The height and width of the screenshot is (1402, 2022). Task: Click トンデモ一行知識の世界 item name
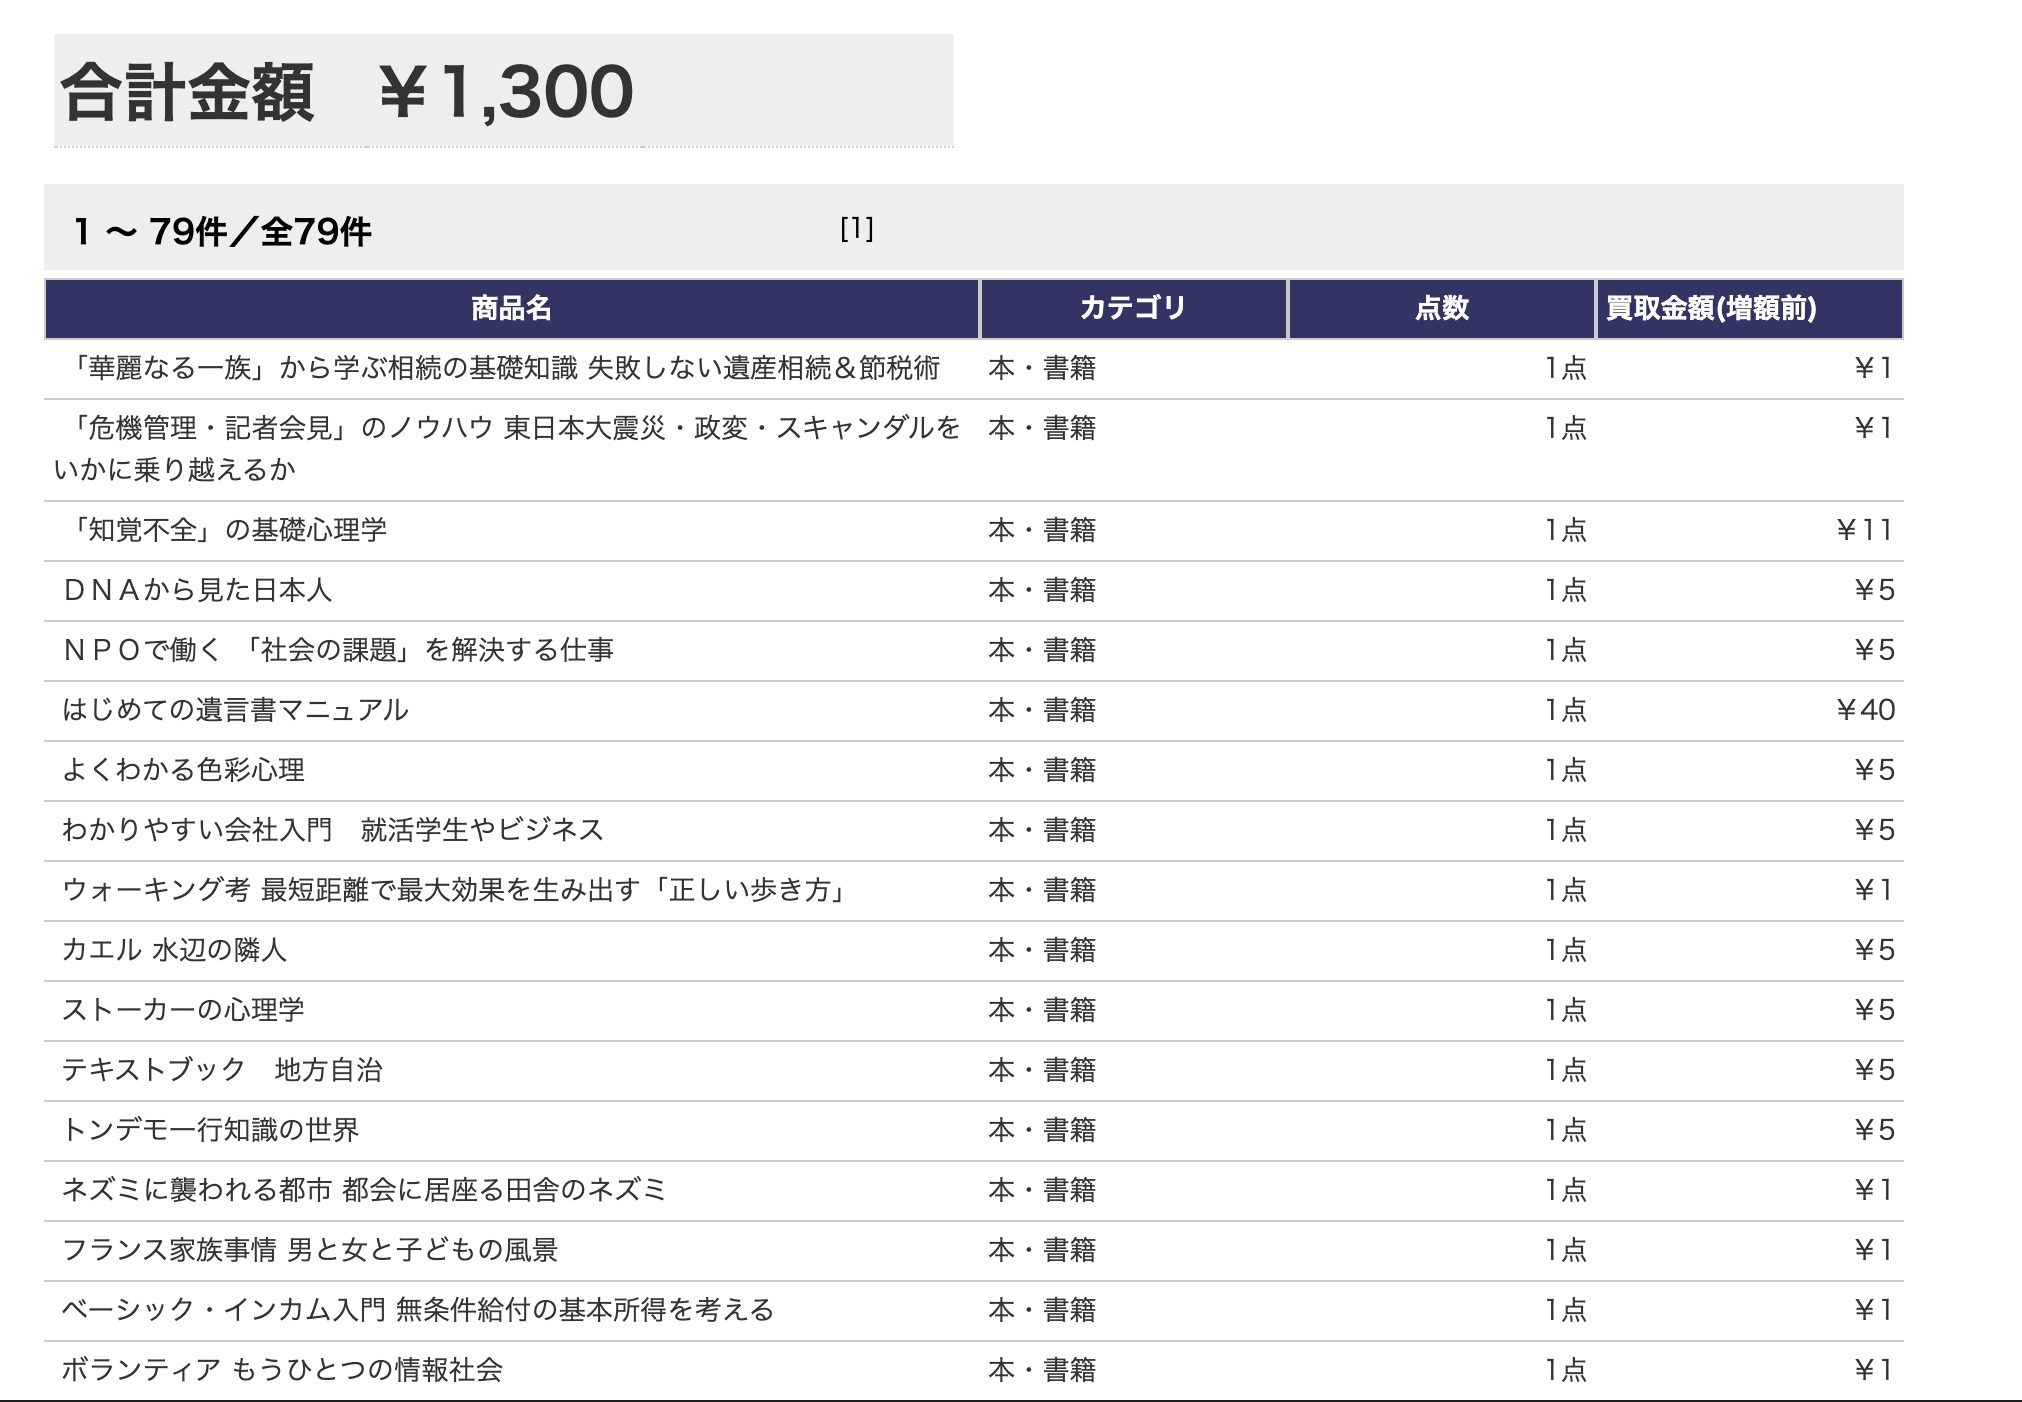click(x=210, y=1130)
